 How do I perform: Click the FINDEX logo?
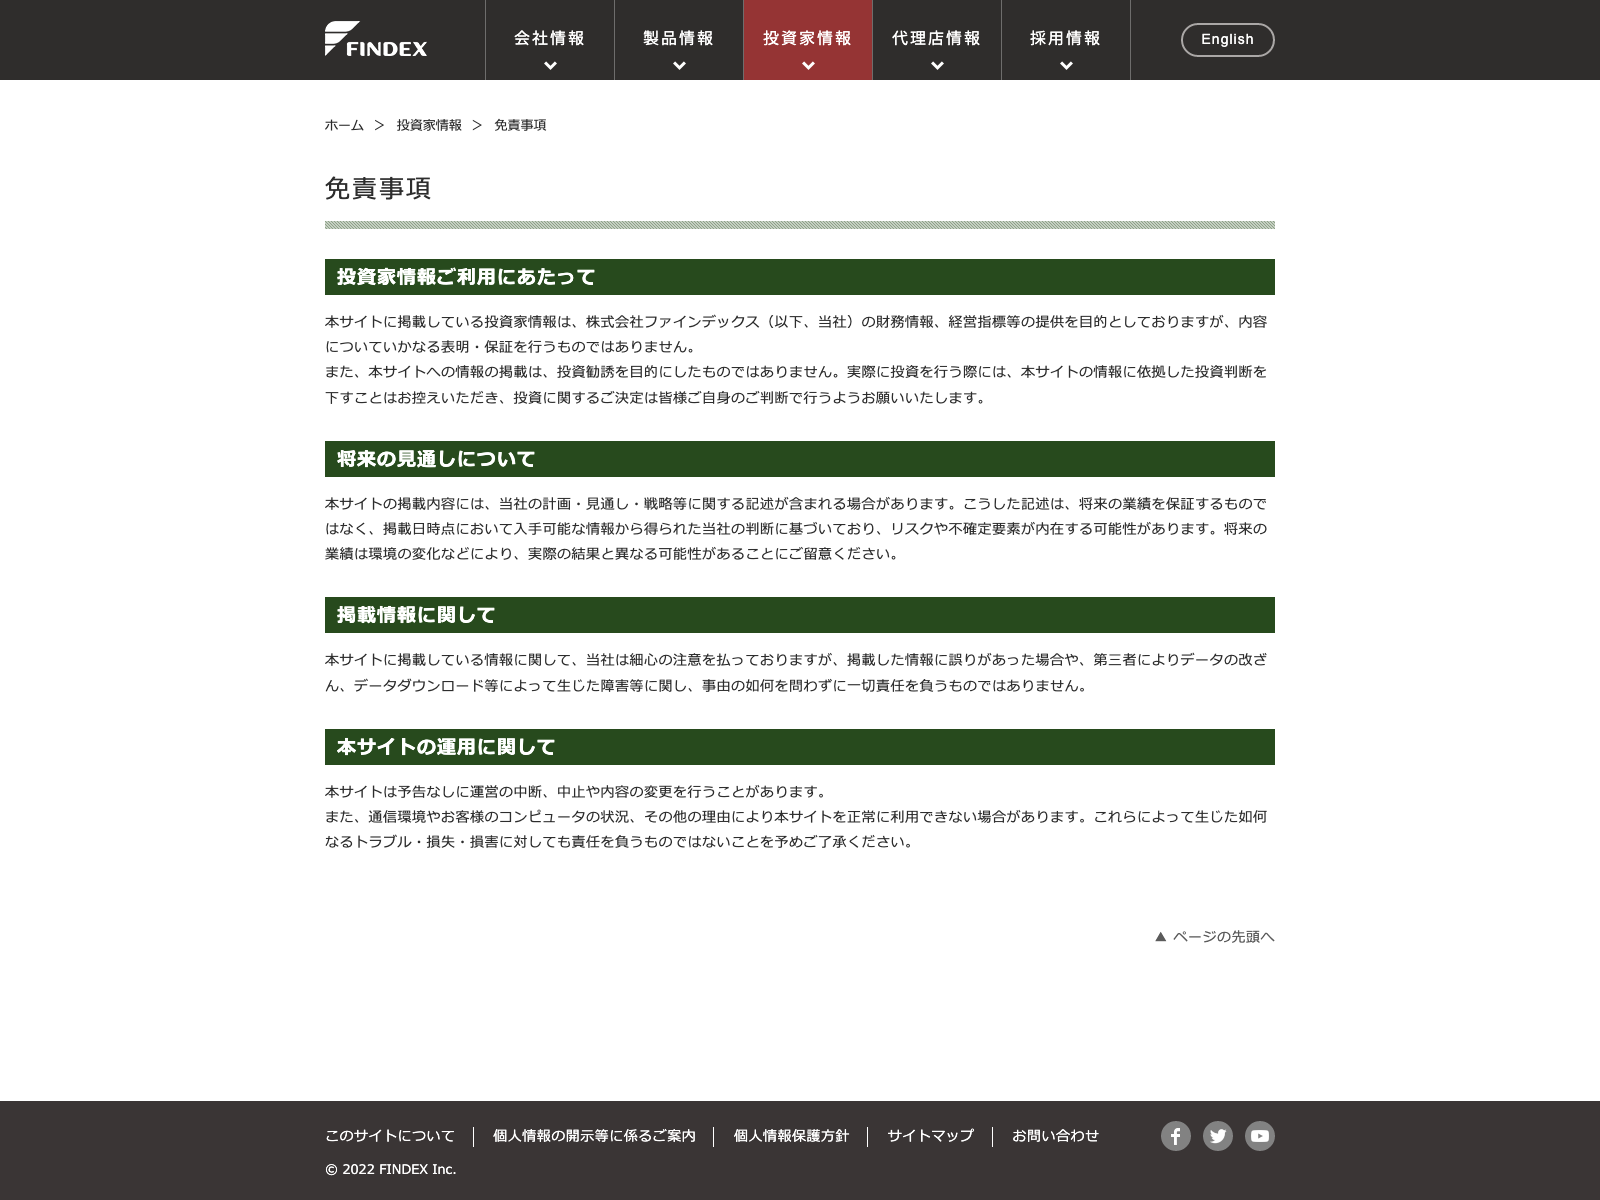376,39
